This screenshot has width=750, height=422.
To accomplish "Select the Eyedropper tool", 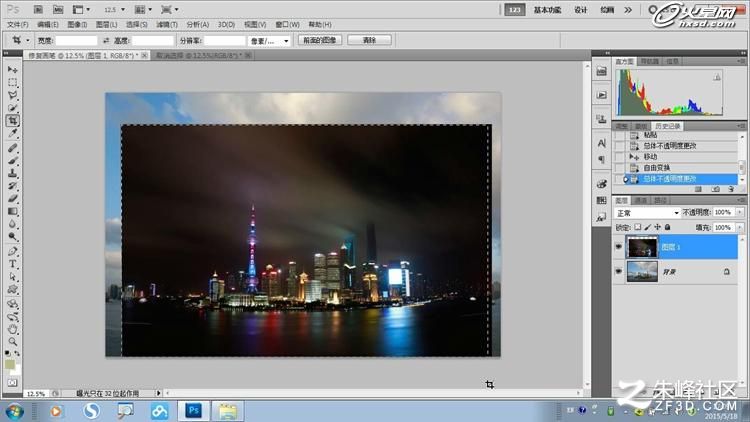I will [12, 133].
